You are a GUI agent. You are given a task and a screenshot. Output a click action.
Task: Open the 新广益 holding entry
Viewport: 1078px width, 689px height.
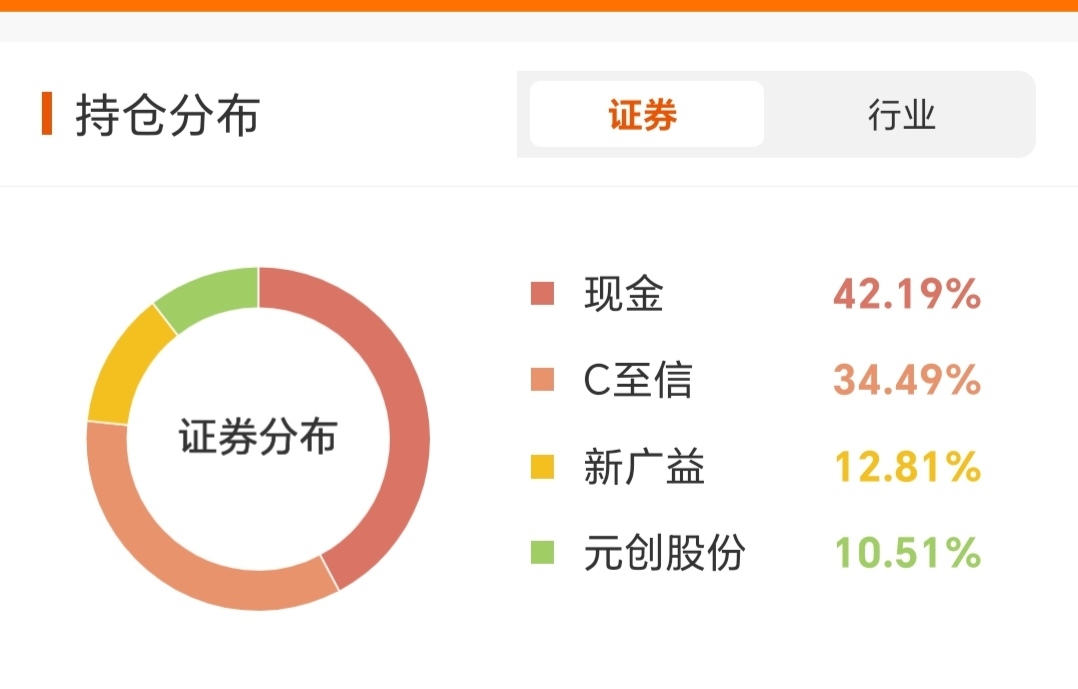(x=644, y=467)
